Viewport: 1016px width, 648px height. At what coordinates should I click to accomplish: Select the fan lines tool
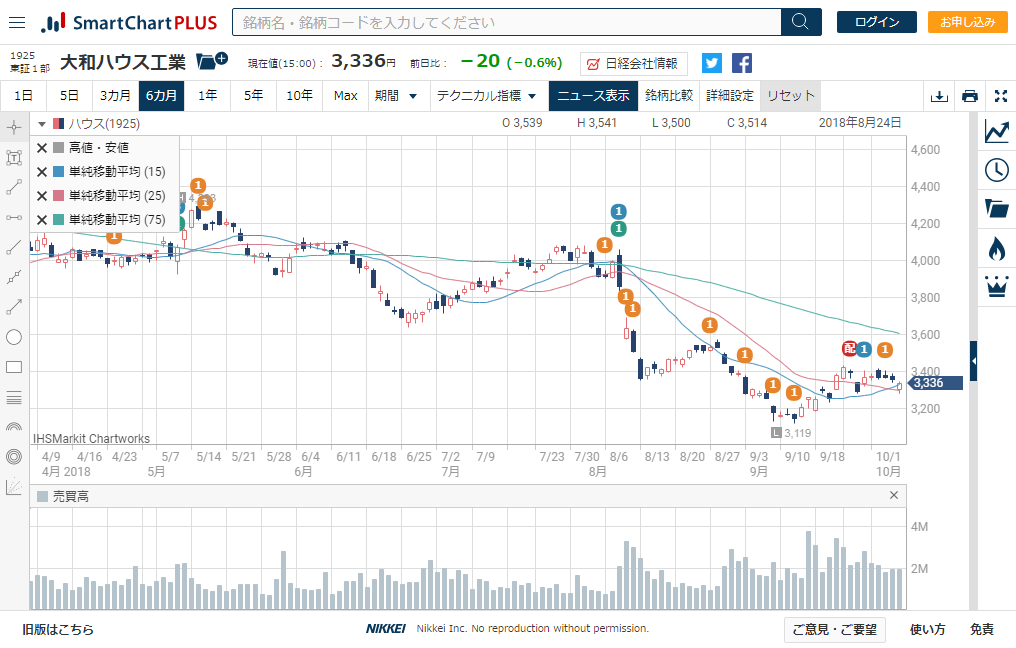point(14,487)
